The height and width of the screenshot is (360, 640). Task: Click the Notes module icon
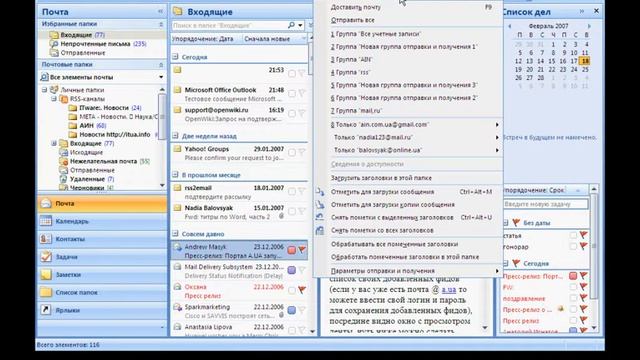[46, 275]
